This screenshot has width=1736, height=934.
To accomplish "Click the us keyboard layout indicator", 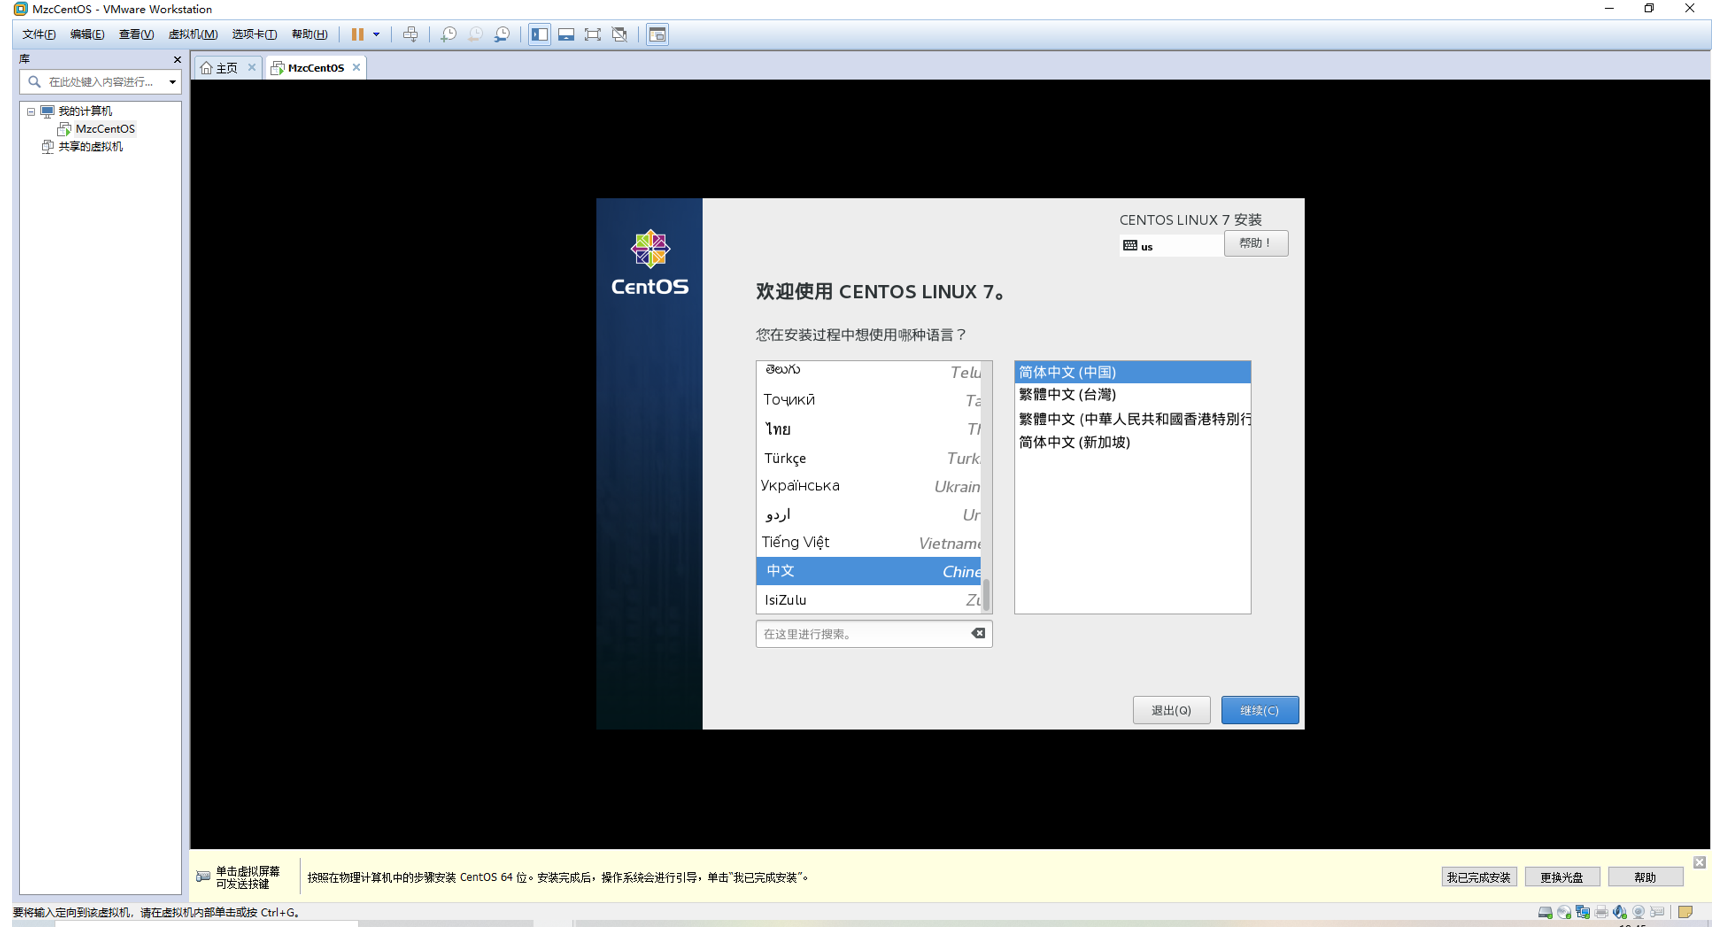I will (1170, 246).
